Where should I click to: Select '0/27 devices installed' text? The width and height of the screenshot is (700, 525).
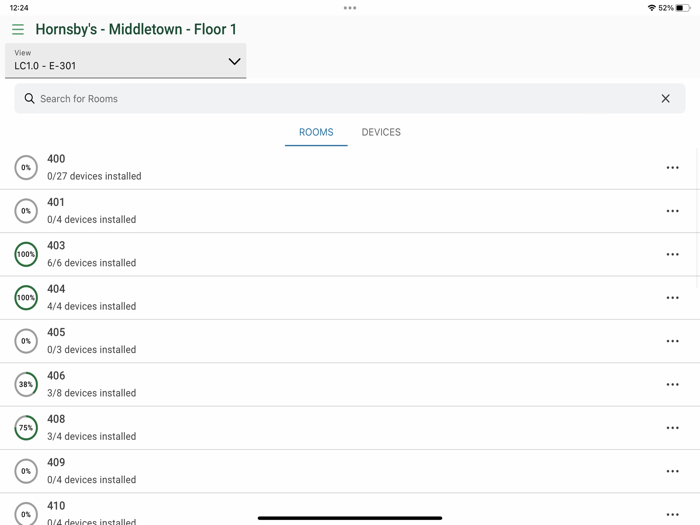[x=94, y=176]
